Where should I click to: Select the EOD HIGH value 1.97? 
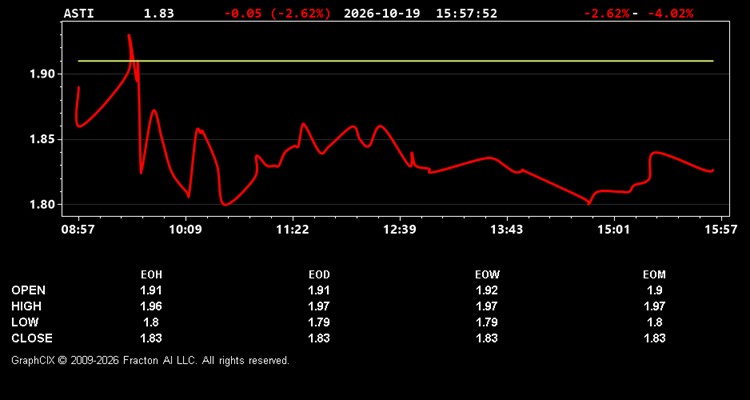click(x=319, y=306)
